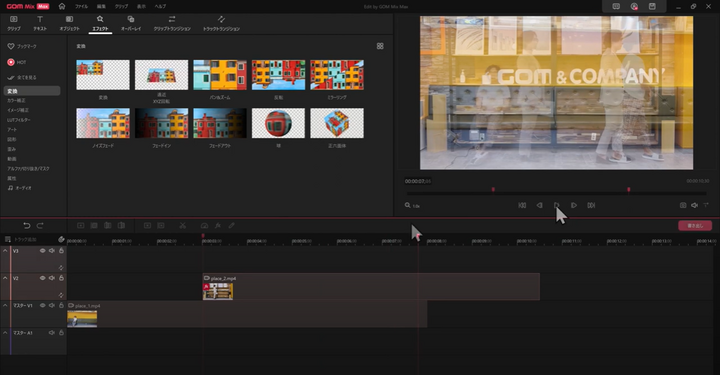Choose the XYZ回転 effect thumbnail
The width and height of the screenshot is (720, 375).
point(161,75)
